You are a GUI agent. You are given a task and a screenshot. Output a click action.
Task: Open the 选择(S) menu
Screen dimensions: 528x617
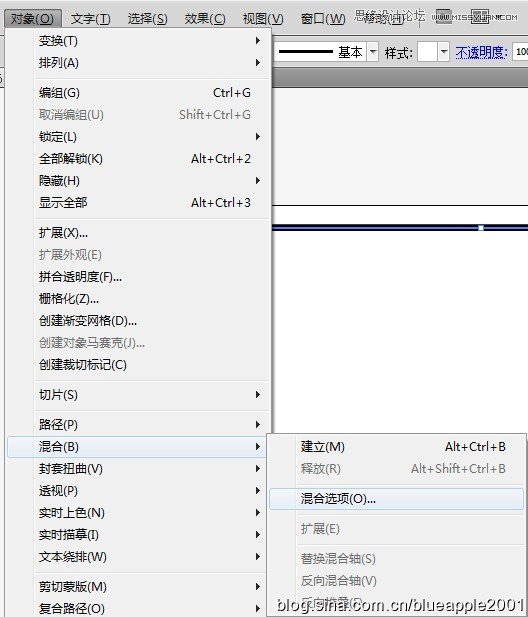(x=148, y=18)
